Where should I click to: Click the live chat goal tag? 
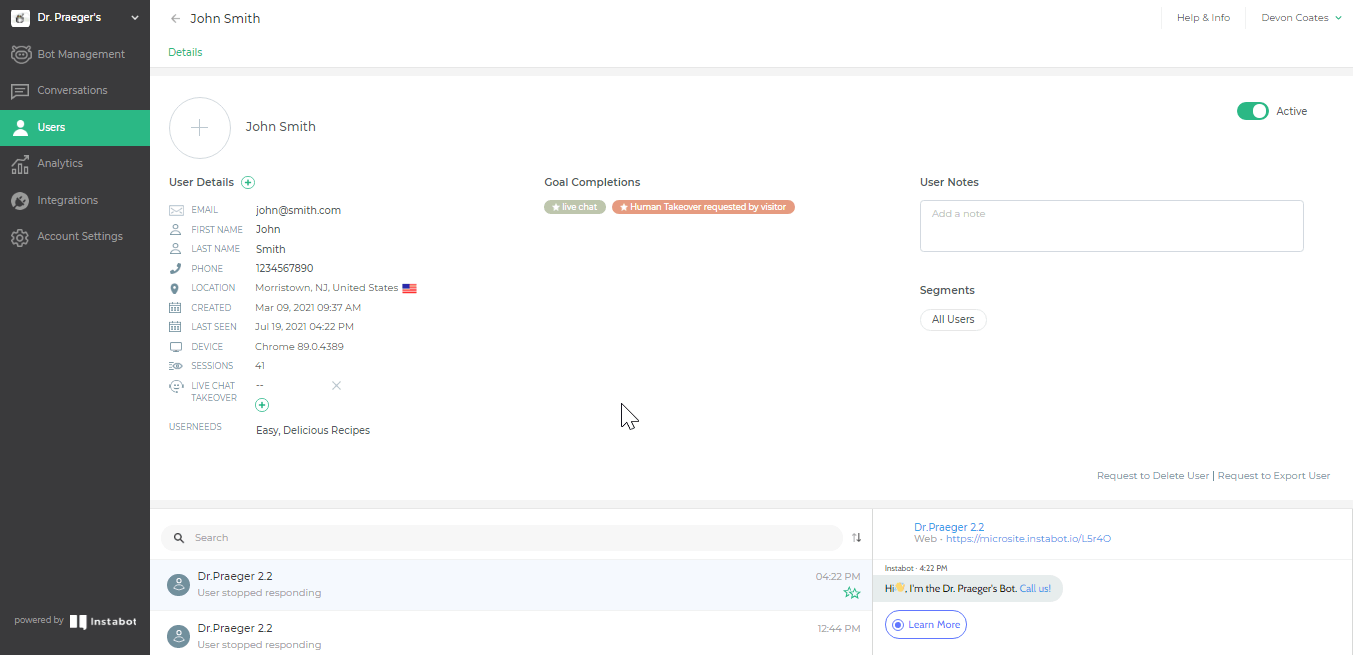575,207
